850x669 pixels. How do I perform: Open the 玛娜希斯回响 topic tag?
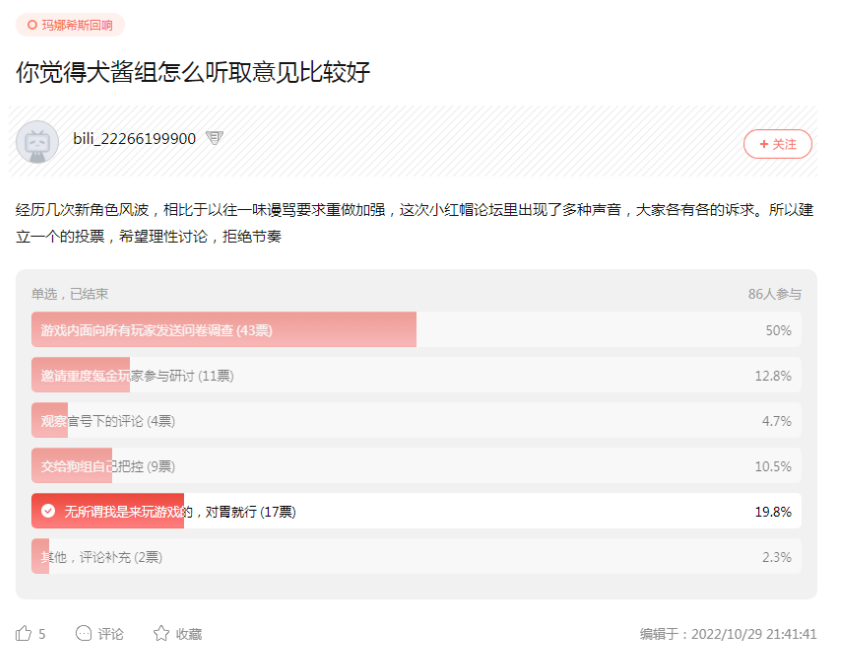click(70, 25)
